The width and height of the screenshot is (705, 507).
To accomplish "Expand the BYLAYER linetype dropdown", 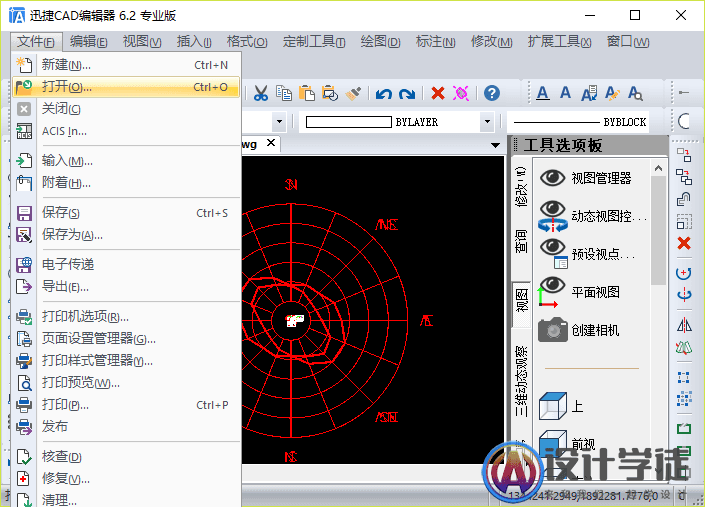I will tap(487, 122).
